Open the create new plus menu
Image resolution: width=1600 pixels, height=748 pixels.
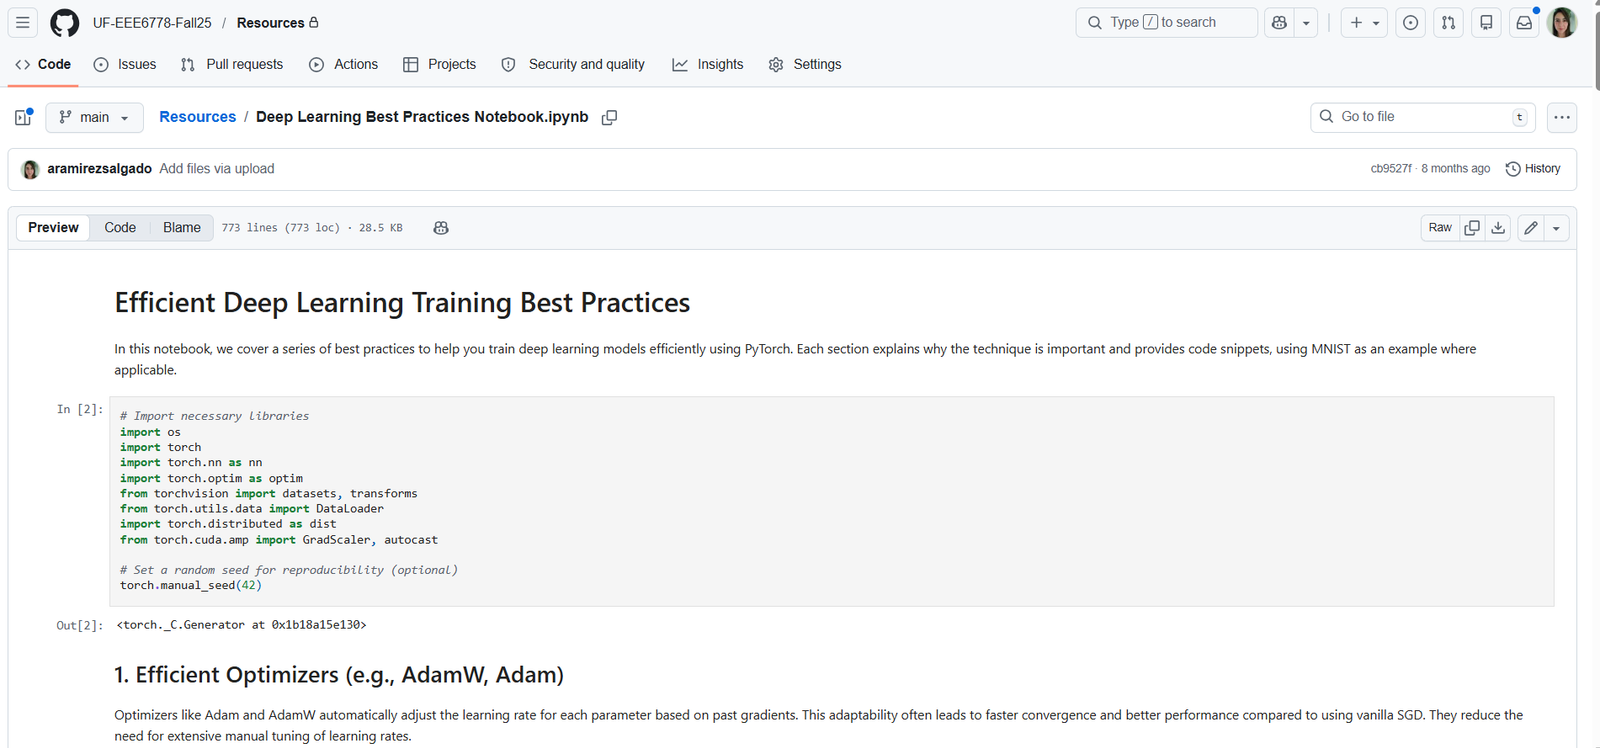click(x=1364, y=22)
